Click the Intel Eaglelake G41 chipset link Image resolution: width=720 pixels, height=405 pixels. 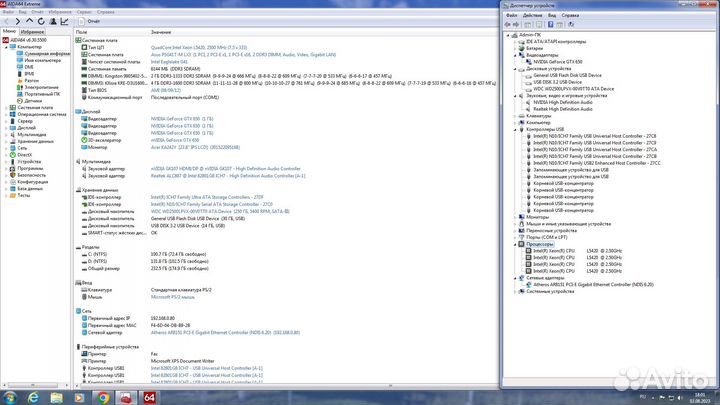tap(169, 62)
